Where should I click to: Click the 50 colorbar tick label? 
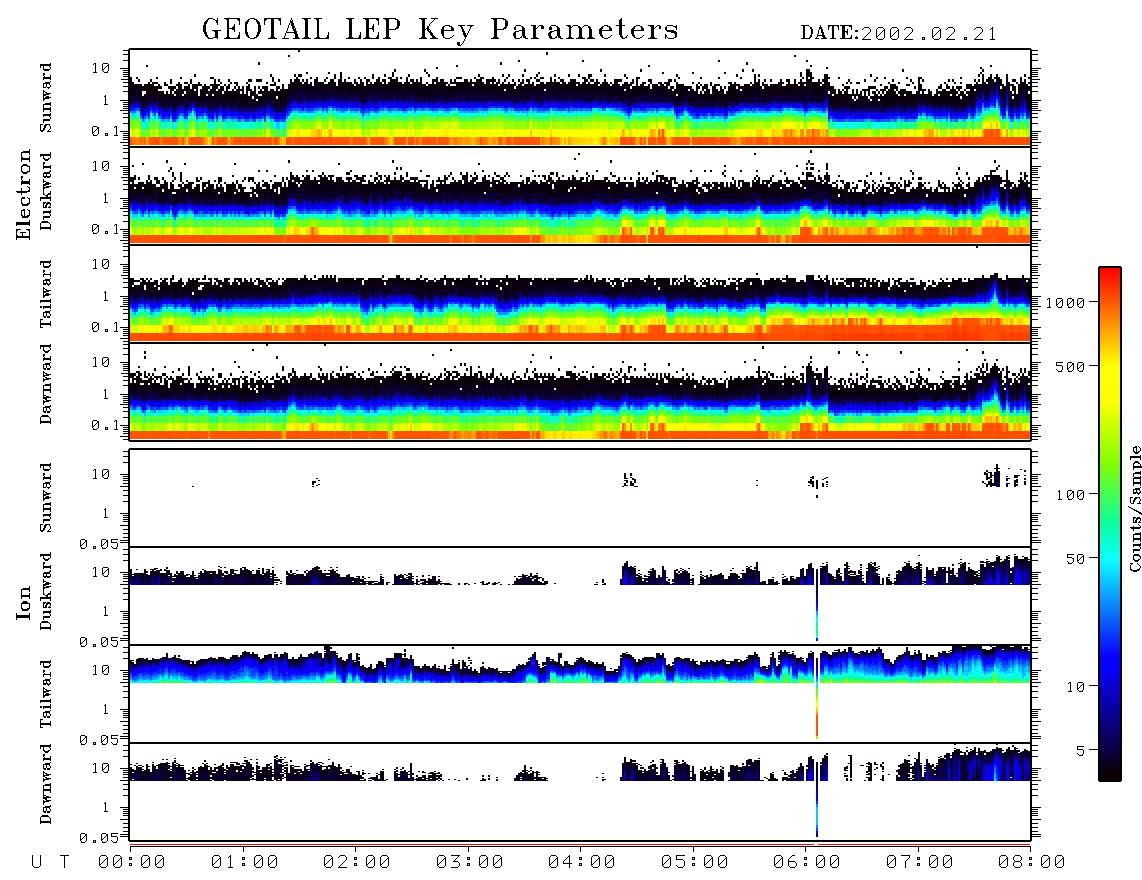pyautogui.click(x=1076, y=559)
